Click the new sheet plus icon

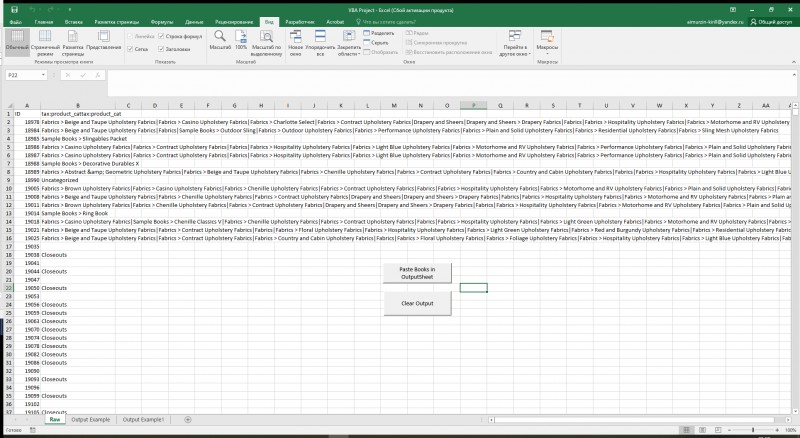(x=188, y=420)
